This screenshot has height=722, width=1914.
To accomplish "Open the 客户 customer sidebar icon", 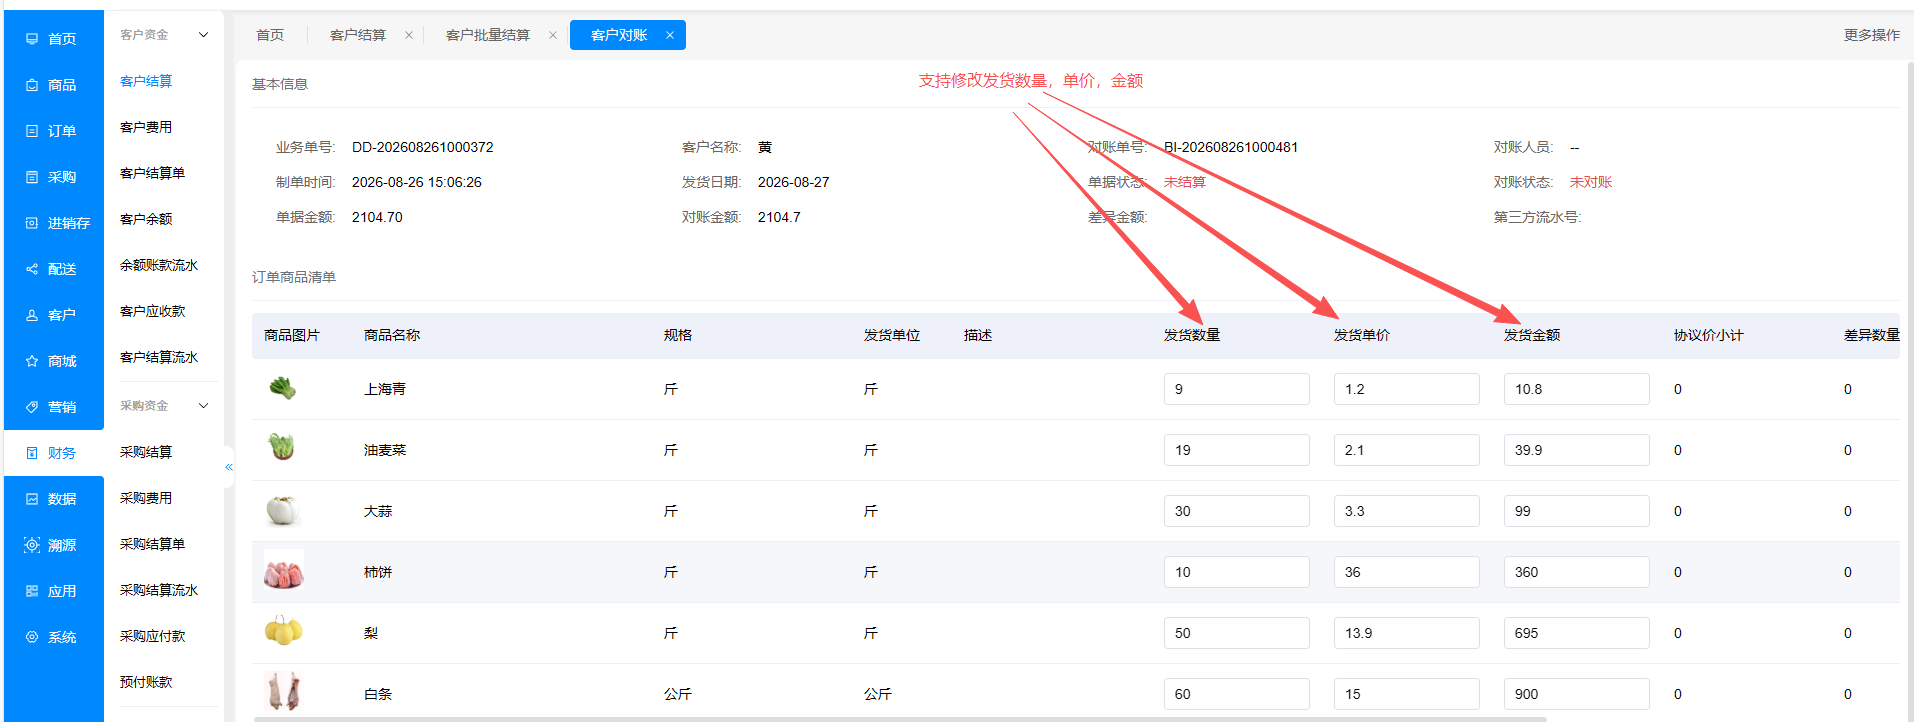I will pyautogui.click(x=32, y=315).
